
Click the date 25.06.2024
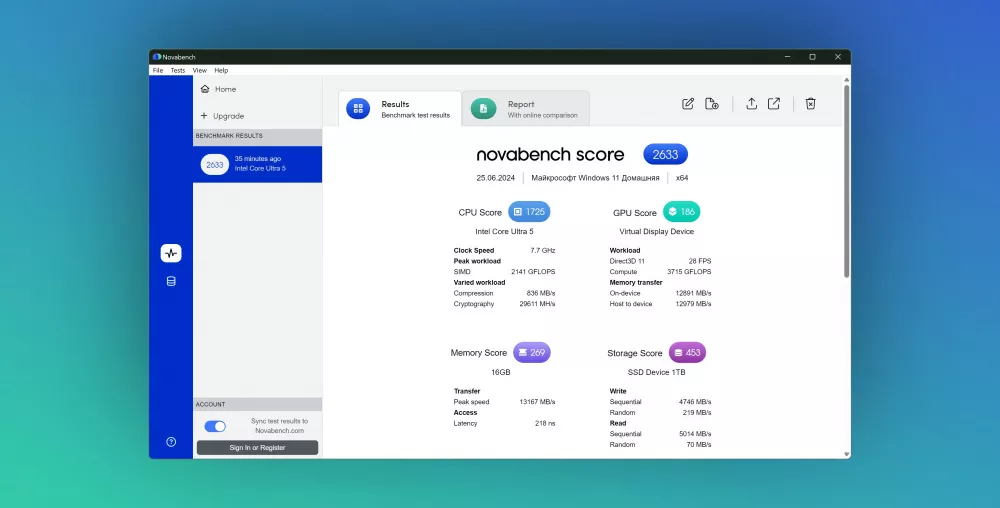(496, 178)
